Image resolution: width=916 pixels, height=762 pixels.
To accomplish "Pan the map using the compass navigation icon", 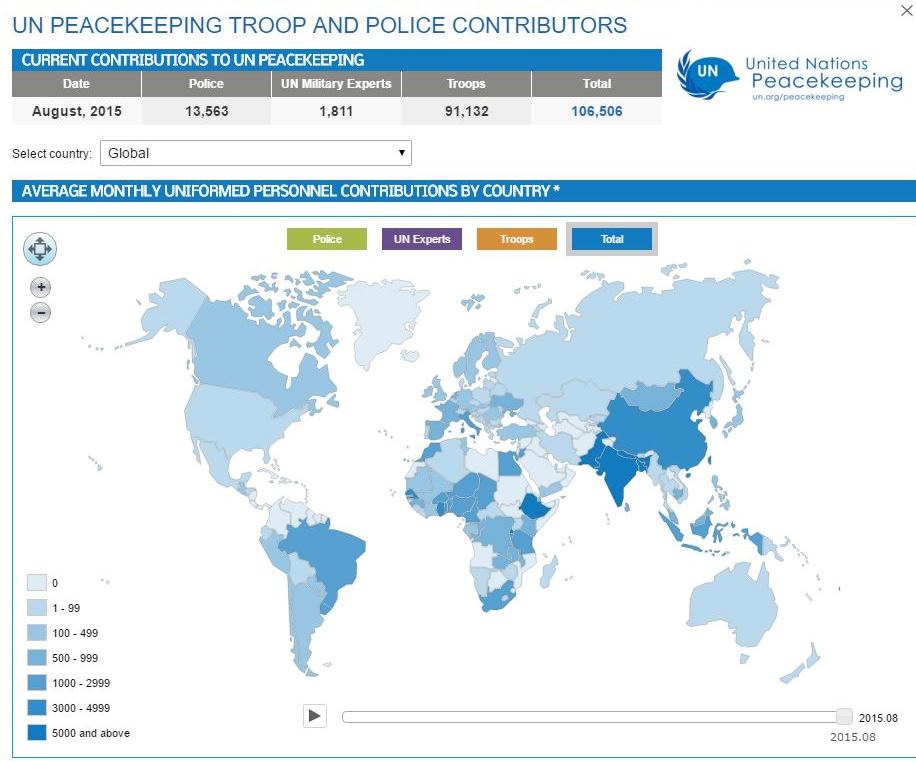I will (x=40, y=250).
